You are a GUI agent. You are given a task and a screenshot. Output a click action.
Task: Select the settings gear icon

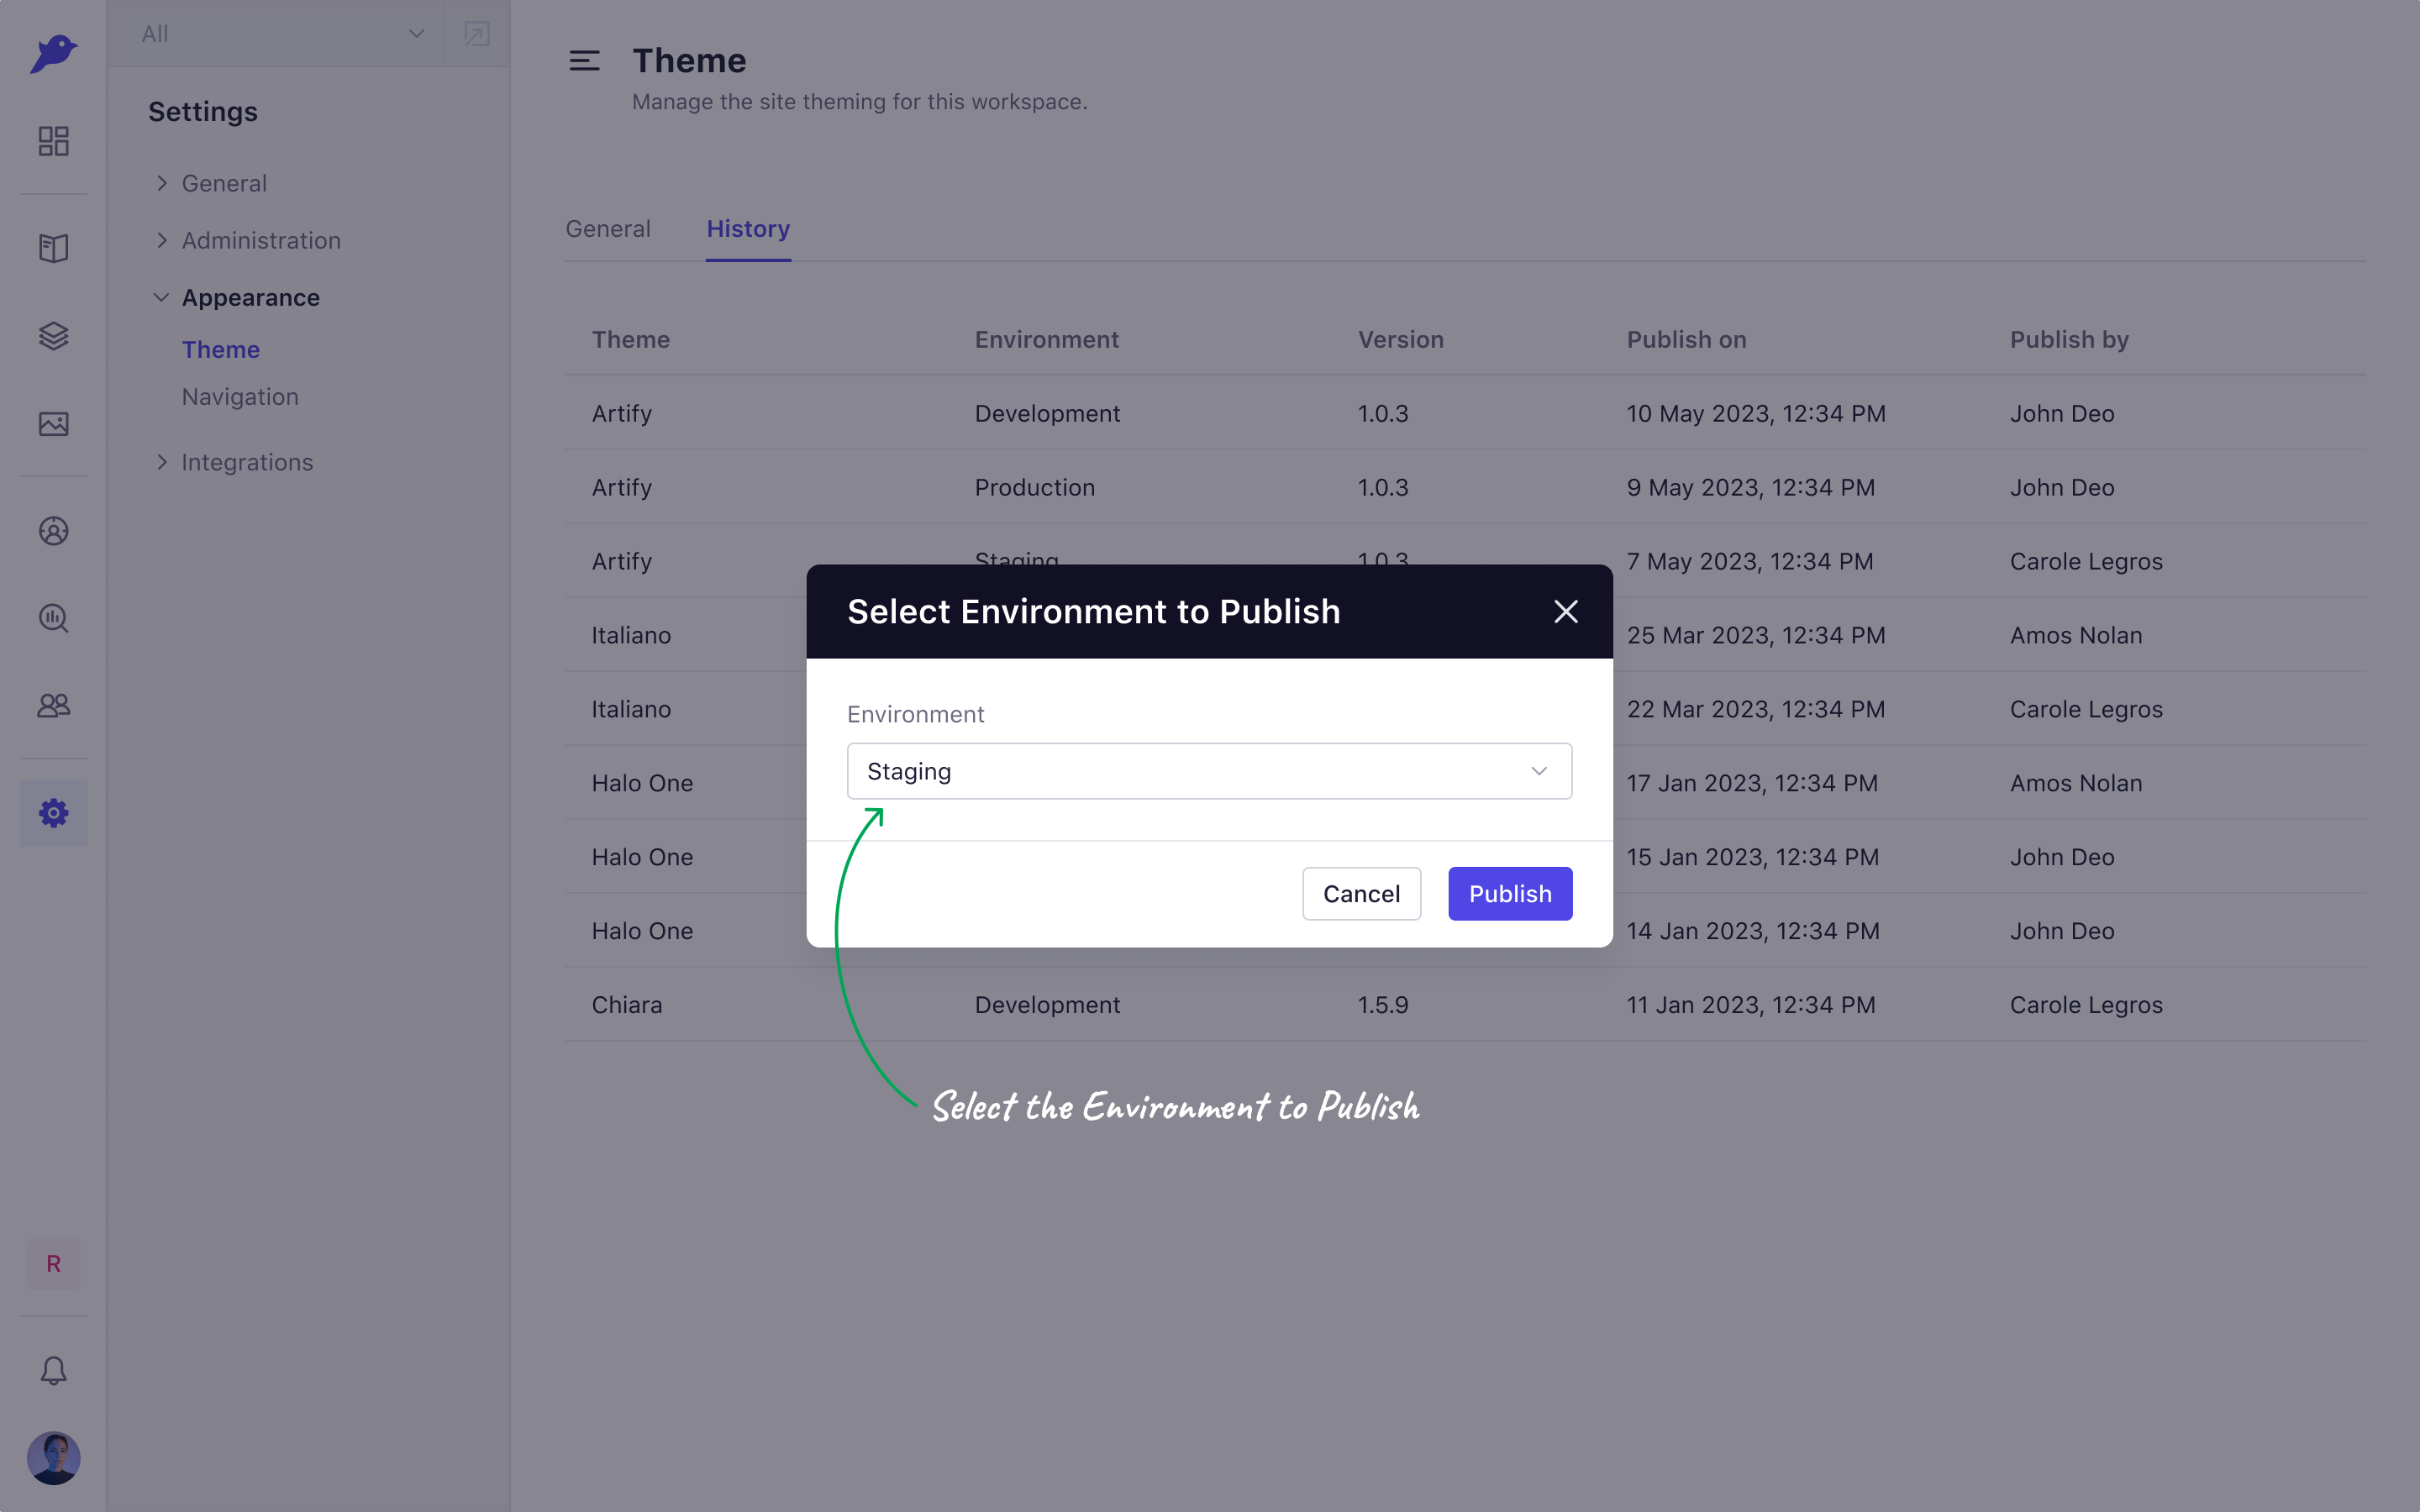[53, 813]
